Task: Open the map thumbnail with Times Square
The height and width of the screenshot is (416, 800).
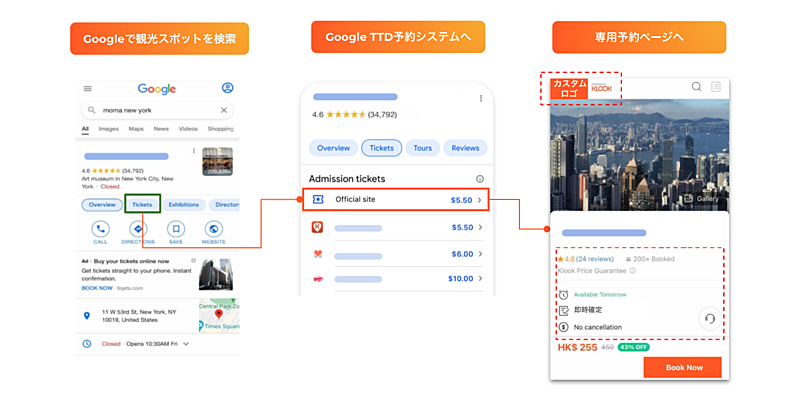Action: (219, 315)
